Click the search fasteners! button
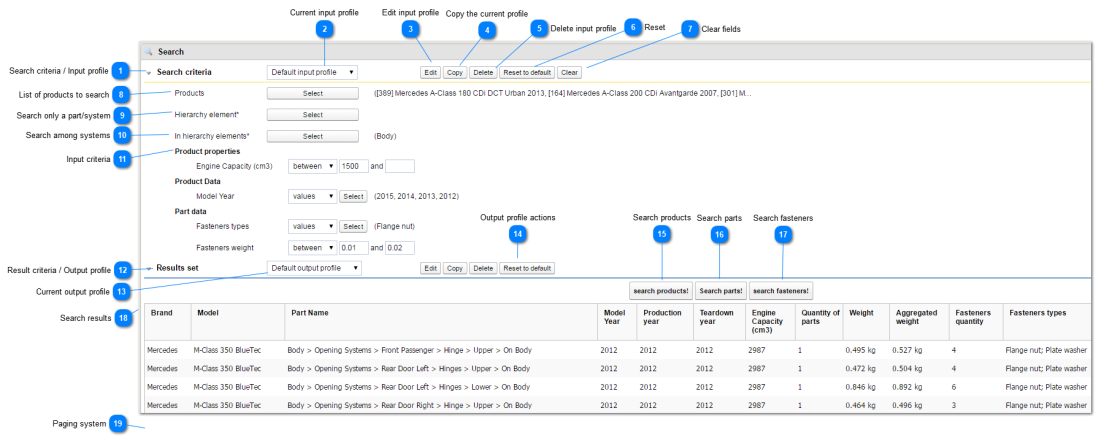 [x=781, y=291]
